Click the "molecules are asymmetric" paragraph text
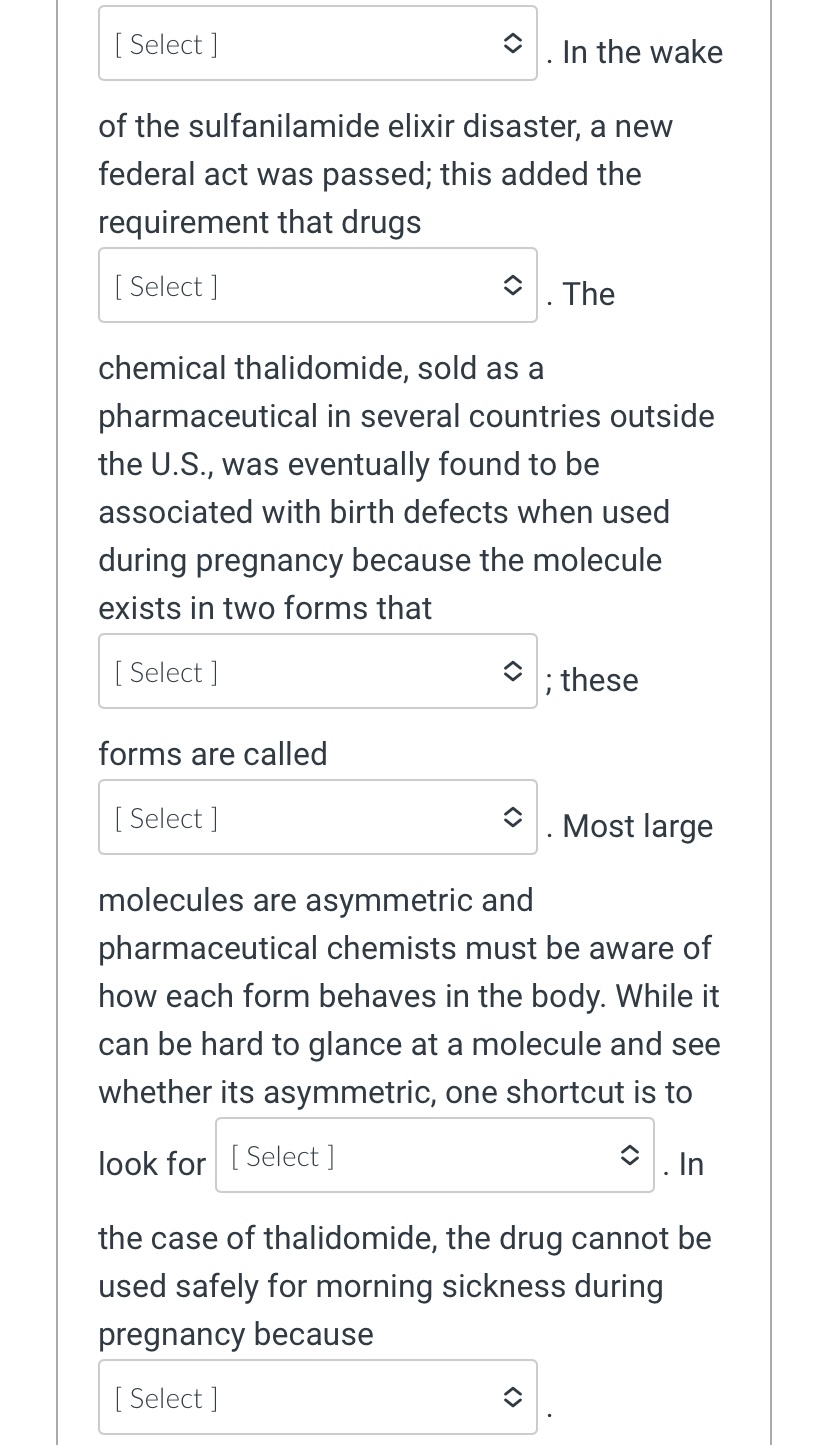The image size is (828, 1445). point(315,900)
